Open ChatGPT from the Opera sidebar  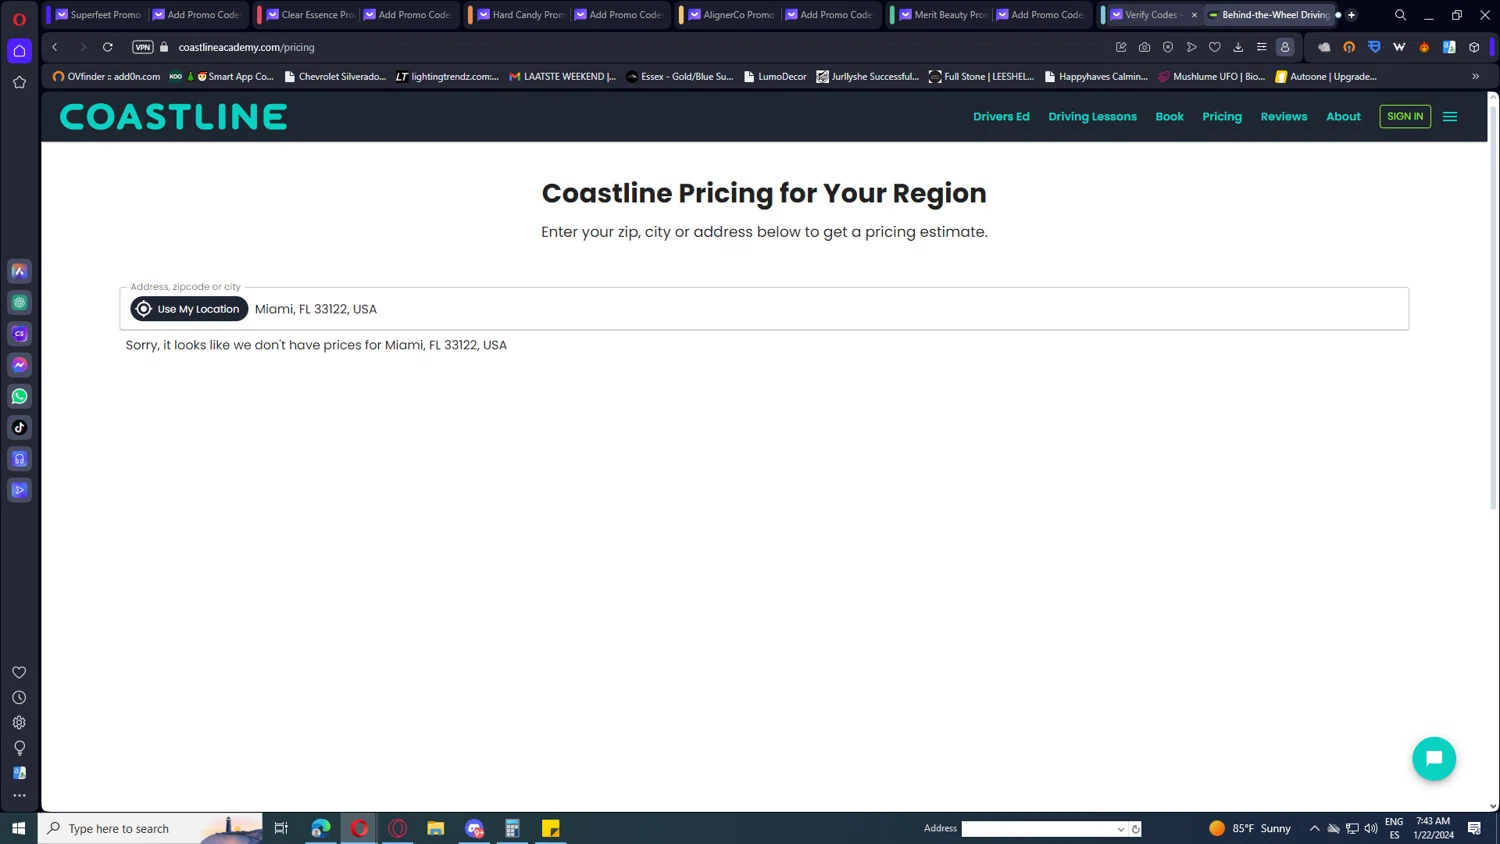(x=19, y=302)
